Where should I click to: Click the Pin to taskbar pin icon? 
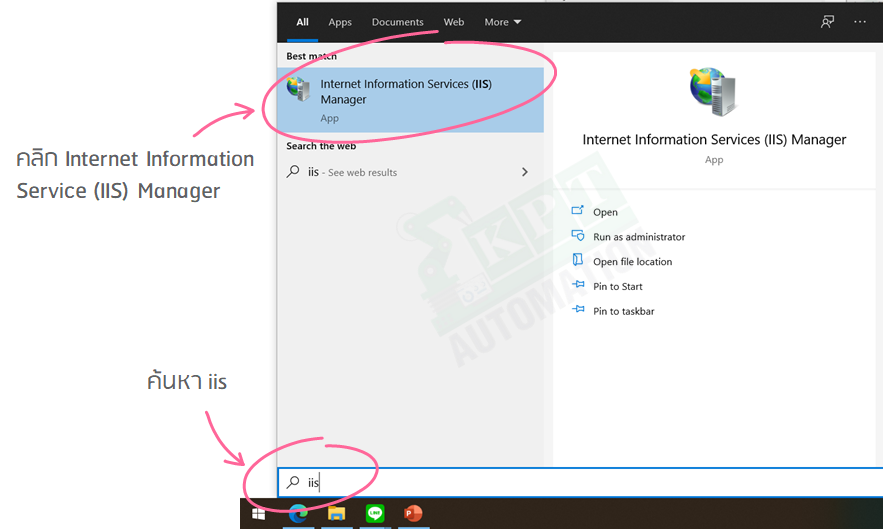coord(578,309)
